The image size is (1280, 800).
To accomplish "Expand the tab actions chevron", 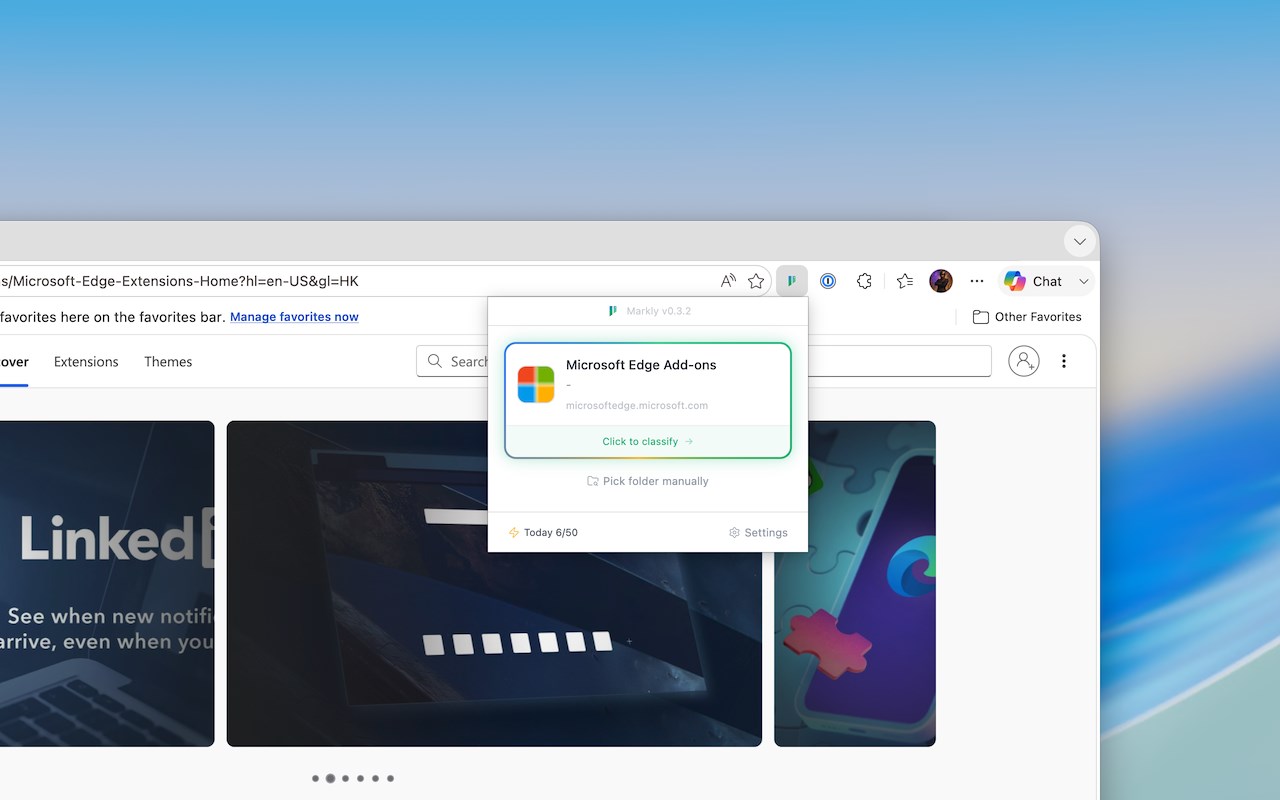I will click(x=1080, y=241).
